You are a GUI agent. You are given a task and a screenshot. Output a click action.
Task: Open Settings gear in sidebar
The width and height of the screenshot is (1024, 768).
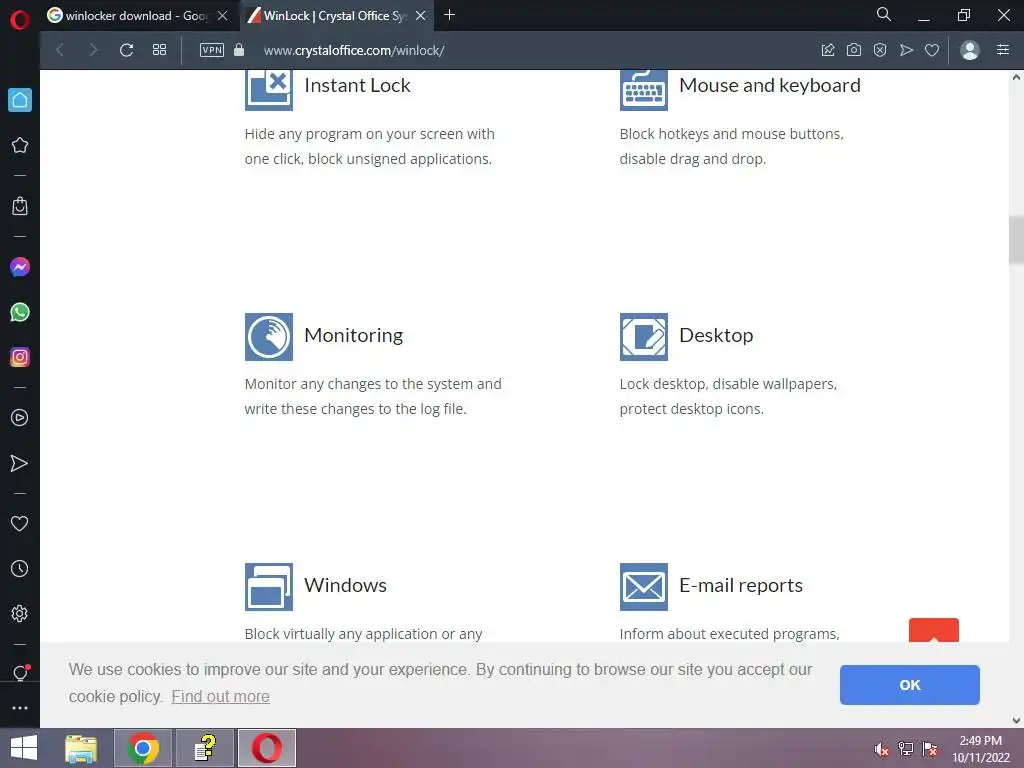(x=20, y=613)
